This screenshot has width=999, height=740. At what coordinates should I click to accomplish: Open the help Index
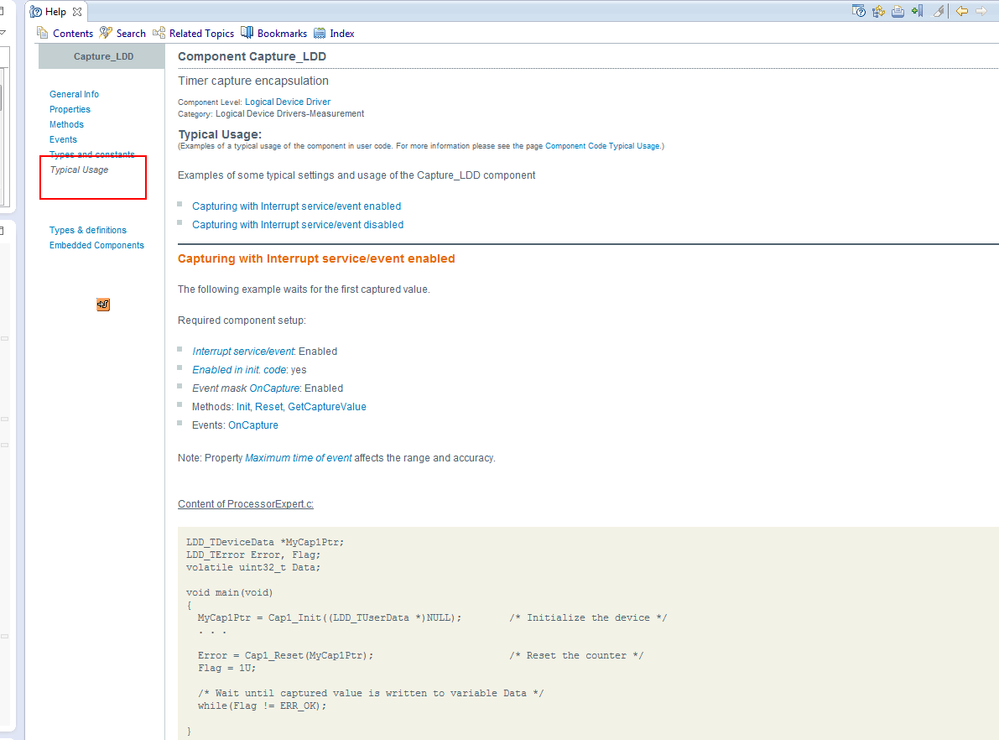(x=334, y=33)
